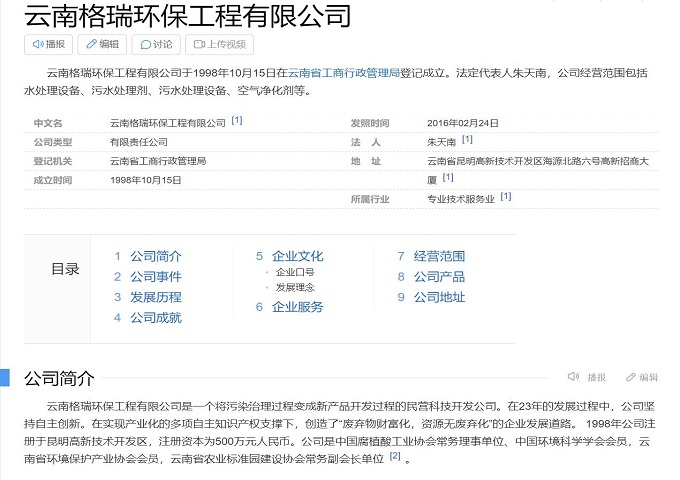Click the 发照时间 value 2016年02月24日
The height and width of the screenshot is (480, 680).
pos(462,123)
